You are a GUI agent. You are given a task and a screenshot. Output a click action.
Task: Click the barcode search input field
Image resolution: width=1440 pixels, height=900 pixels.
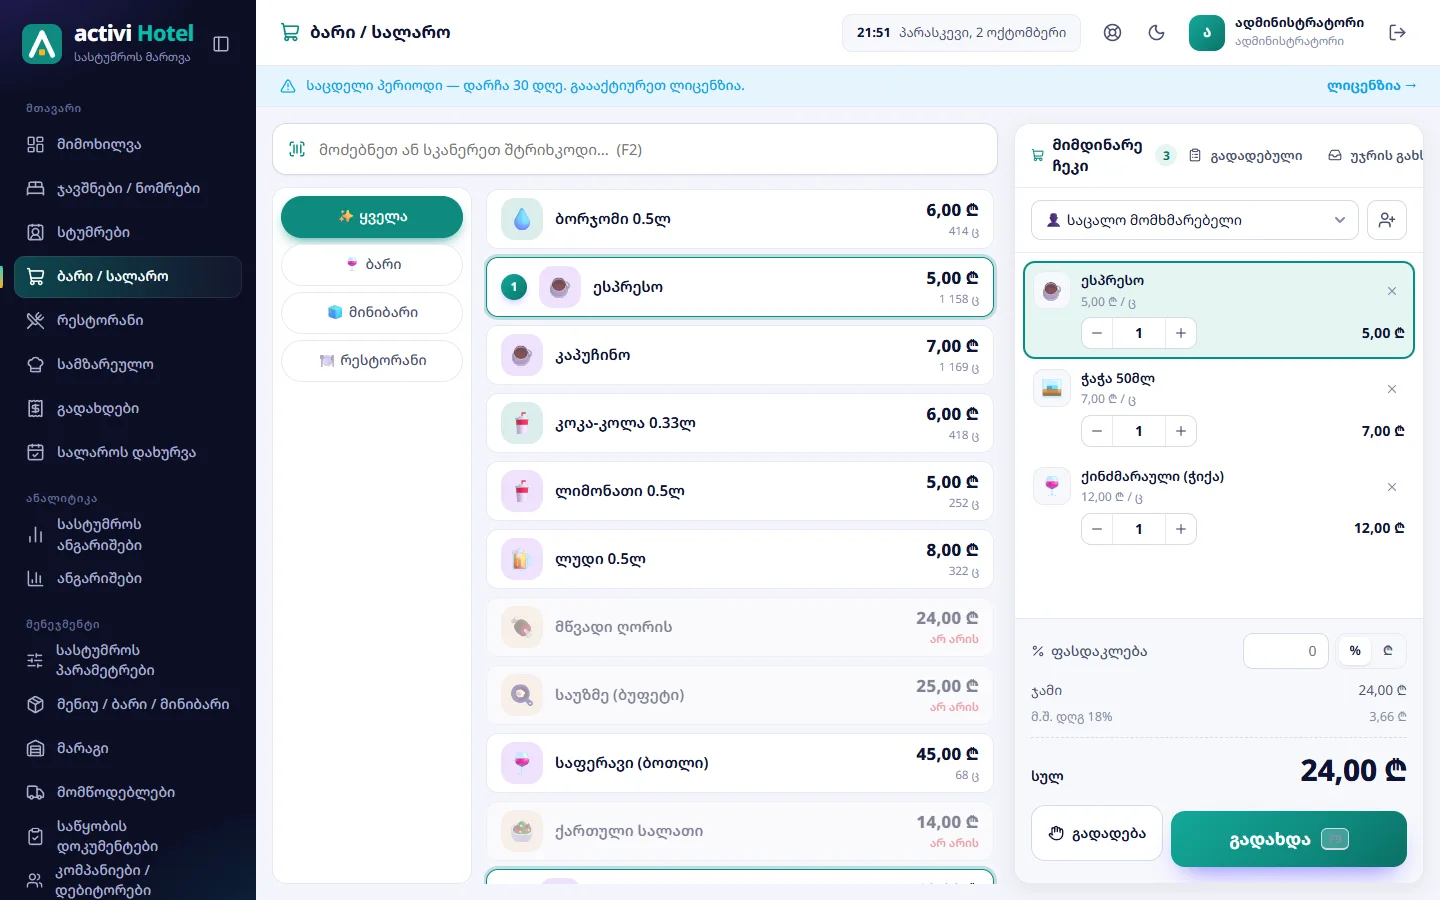point(635,150)
